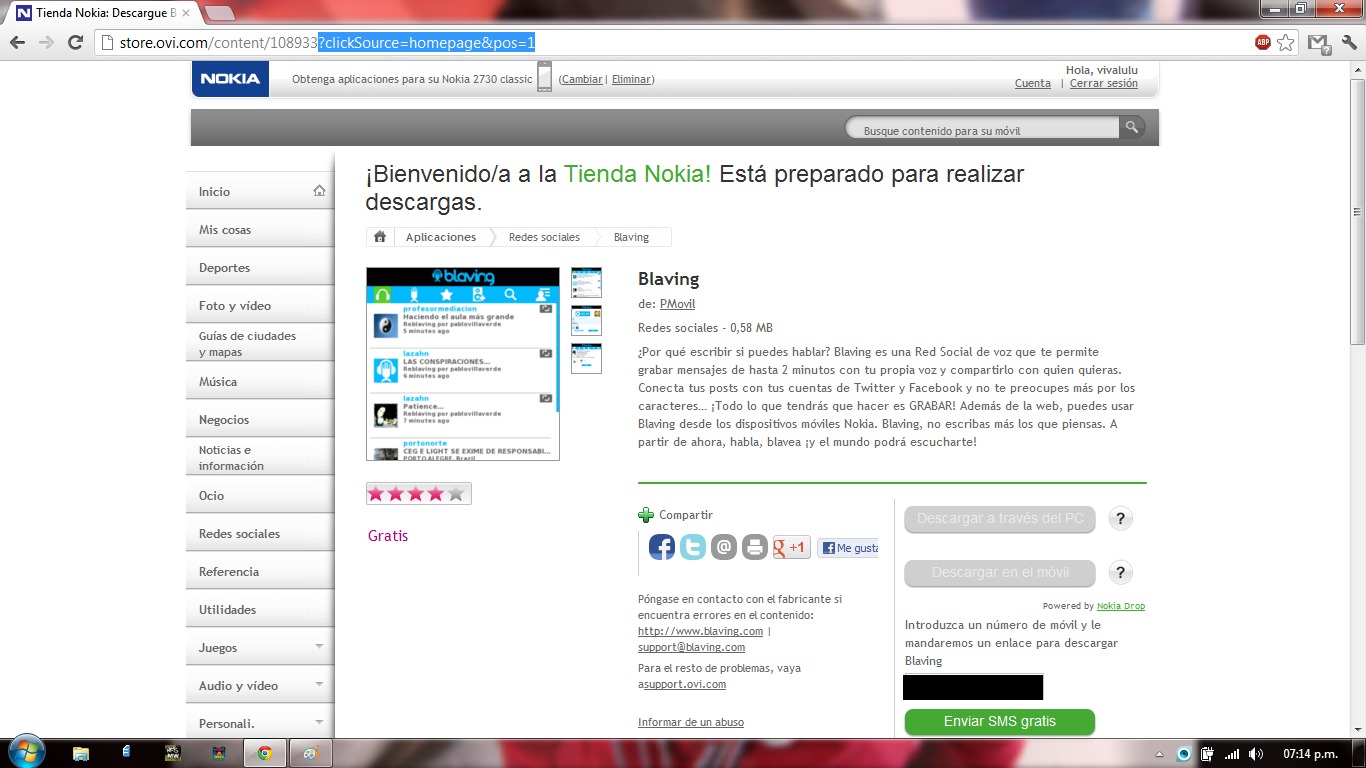Open the Cuenta link
Viewport: 1366px width, 768px height.
point(1033,83)
